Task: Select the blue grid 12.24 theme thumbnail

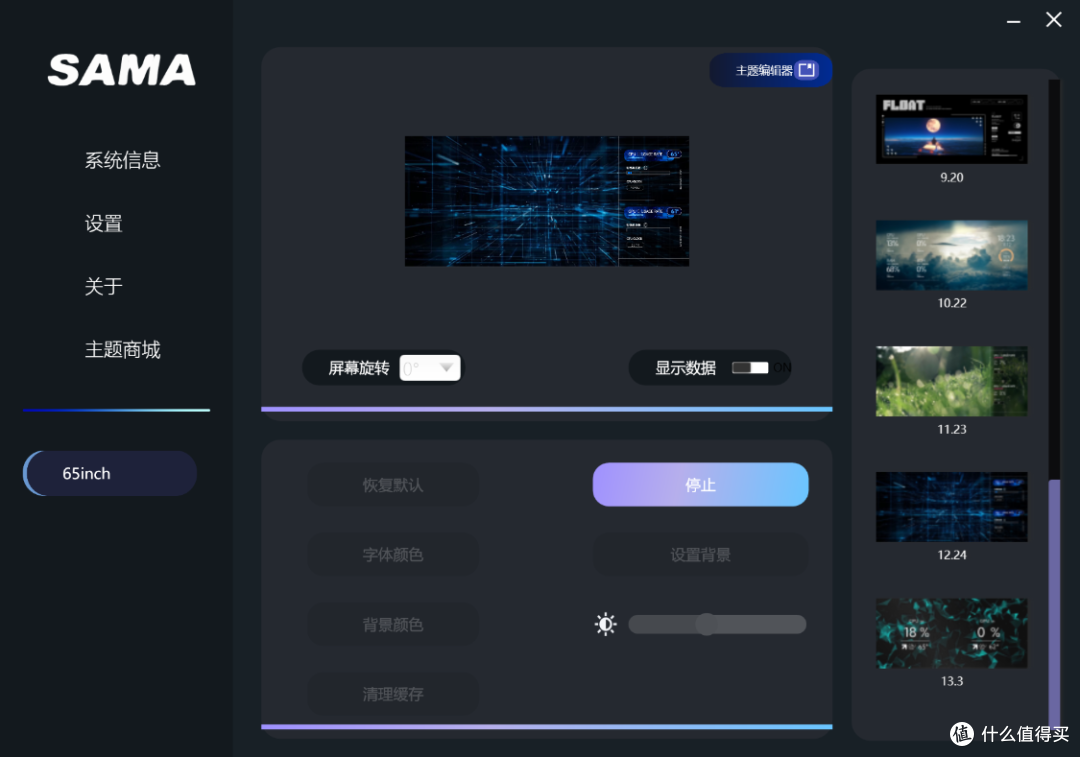Action: tap(951, 507)
